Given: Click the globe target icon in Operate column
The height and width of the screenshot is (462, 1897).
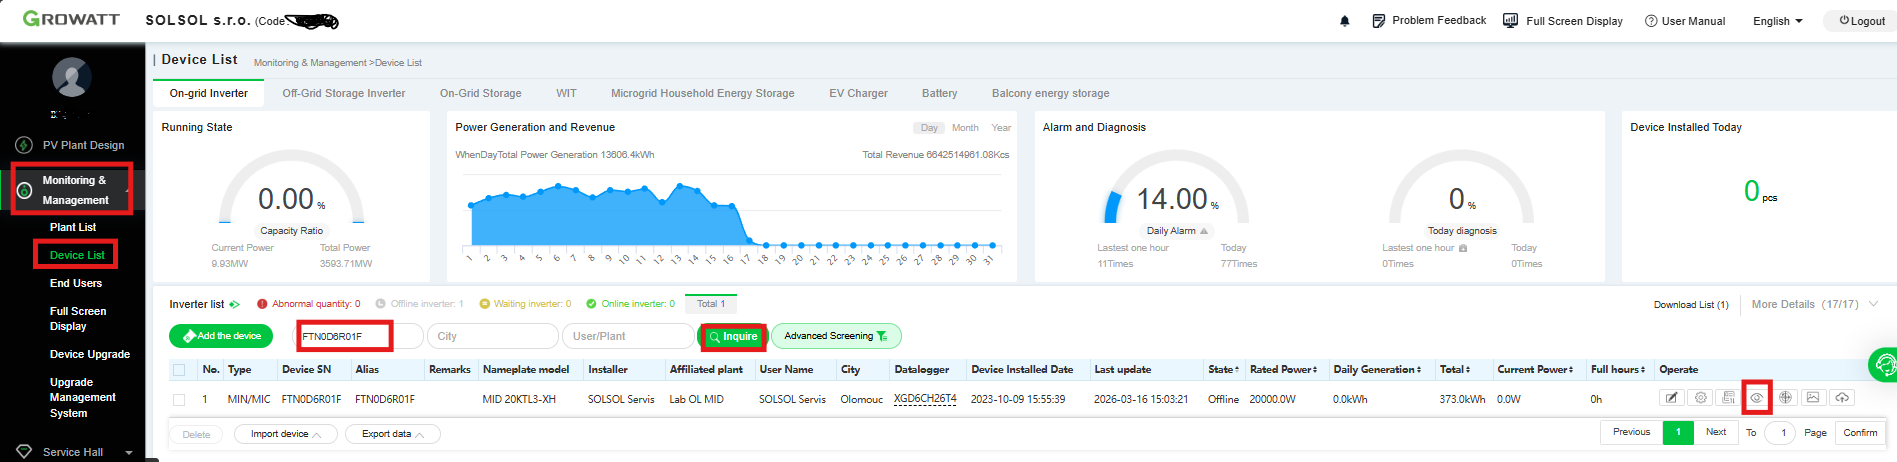Looking at the screenshot, I should [x=1785, y=398].
